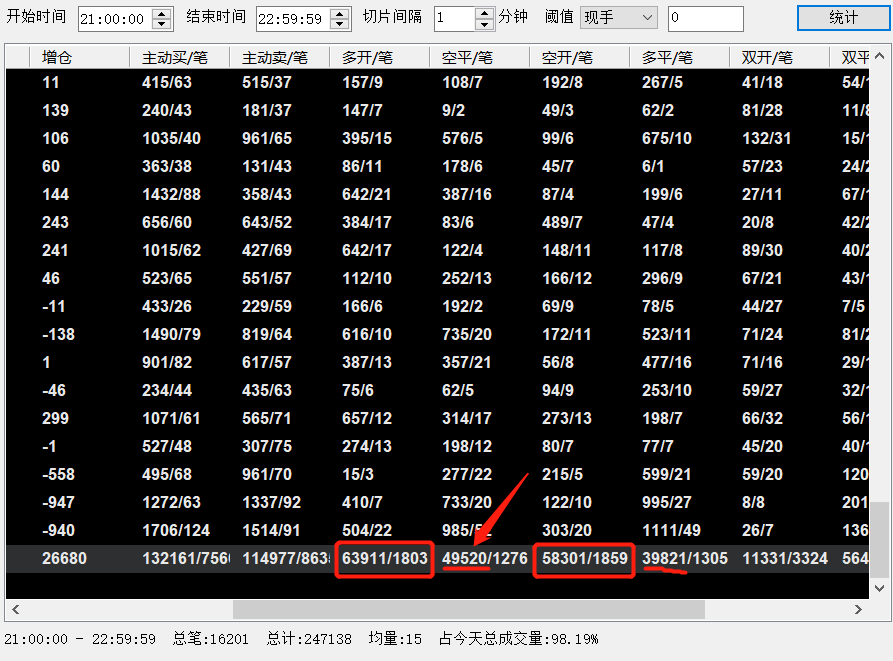Screen dimensions: 893x661
Task: Click the total cell 11331/3324
Action: click(785, 559)
